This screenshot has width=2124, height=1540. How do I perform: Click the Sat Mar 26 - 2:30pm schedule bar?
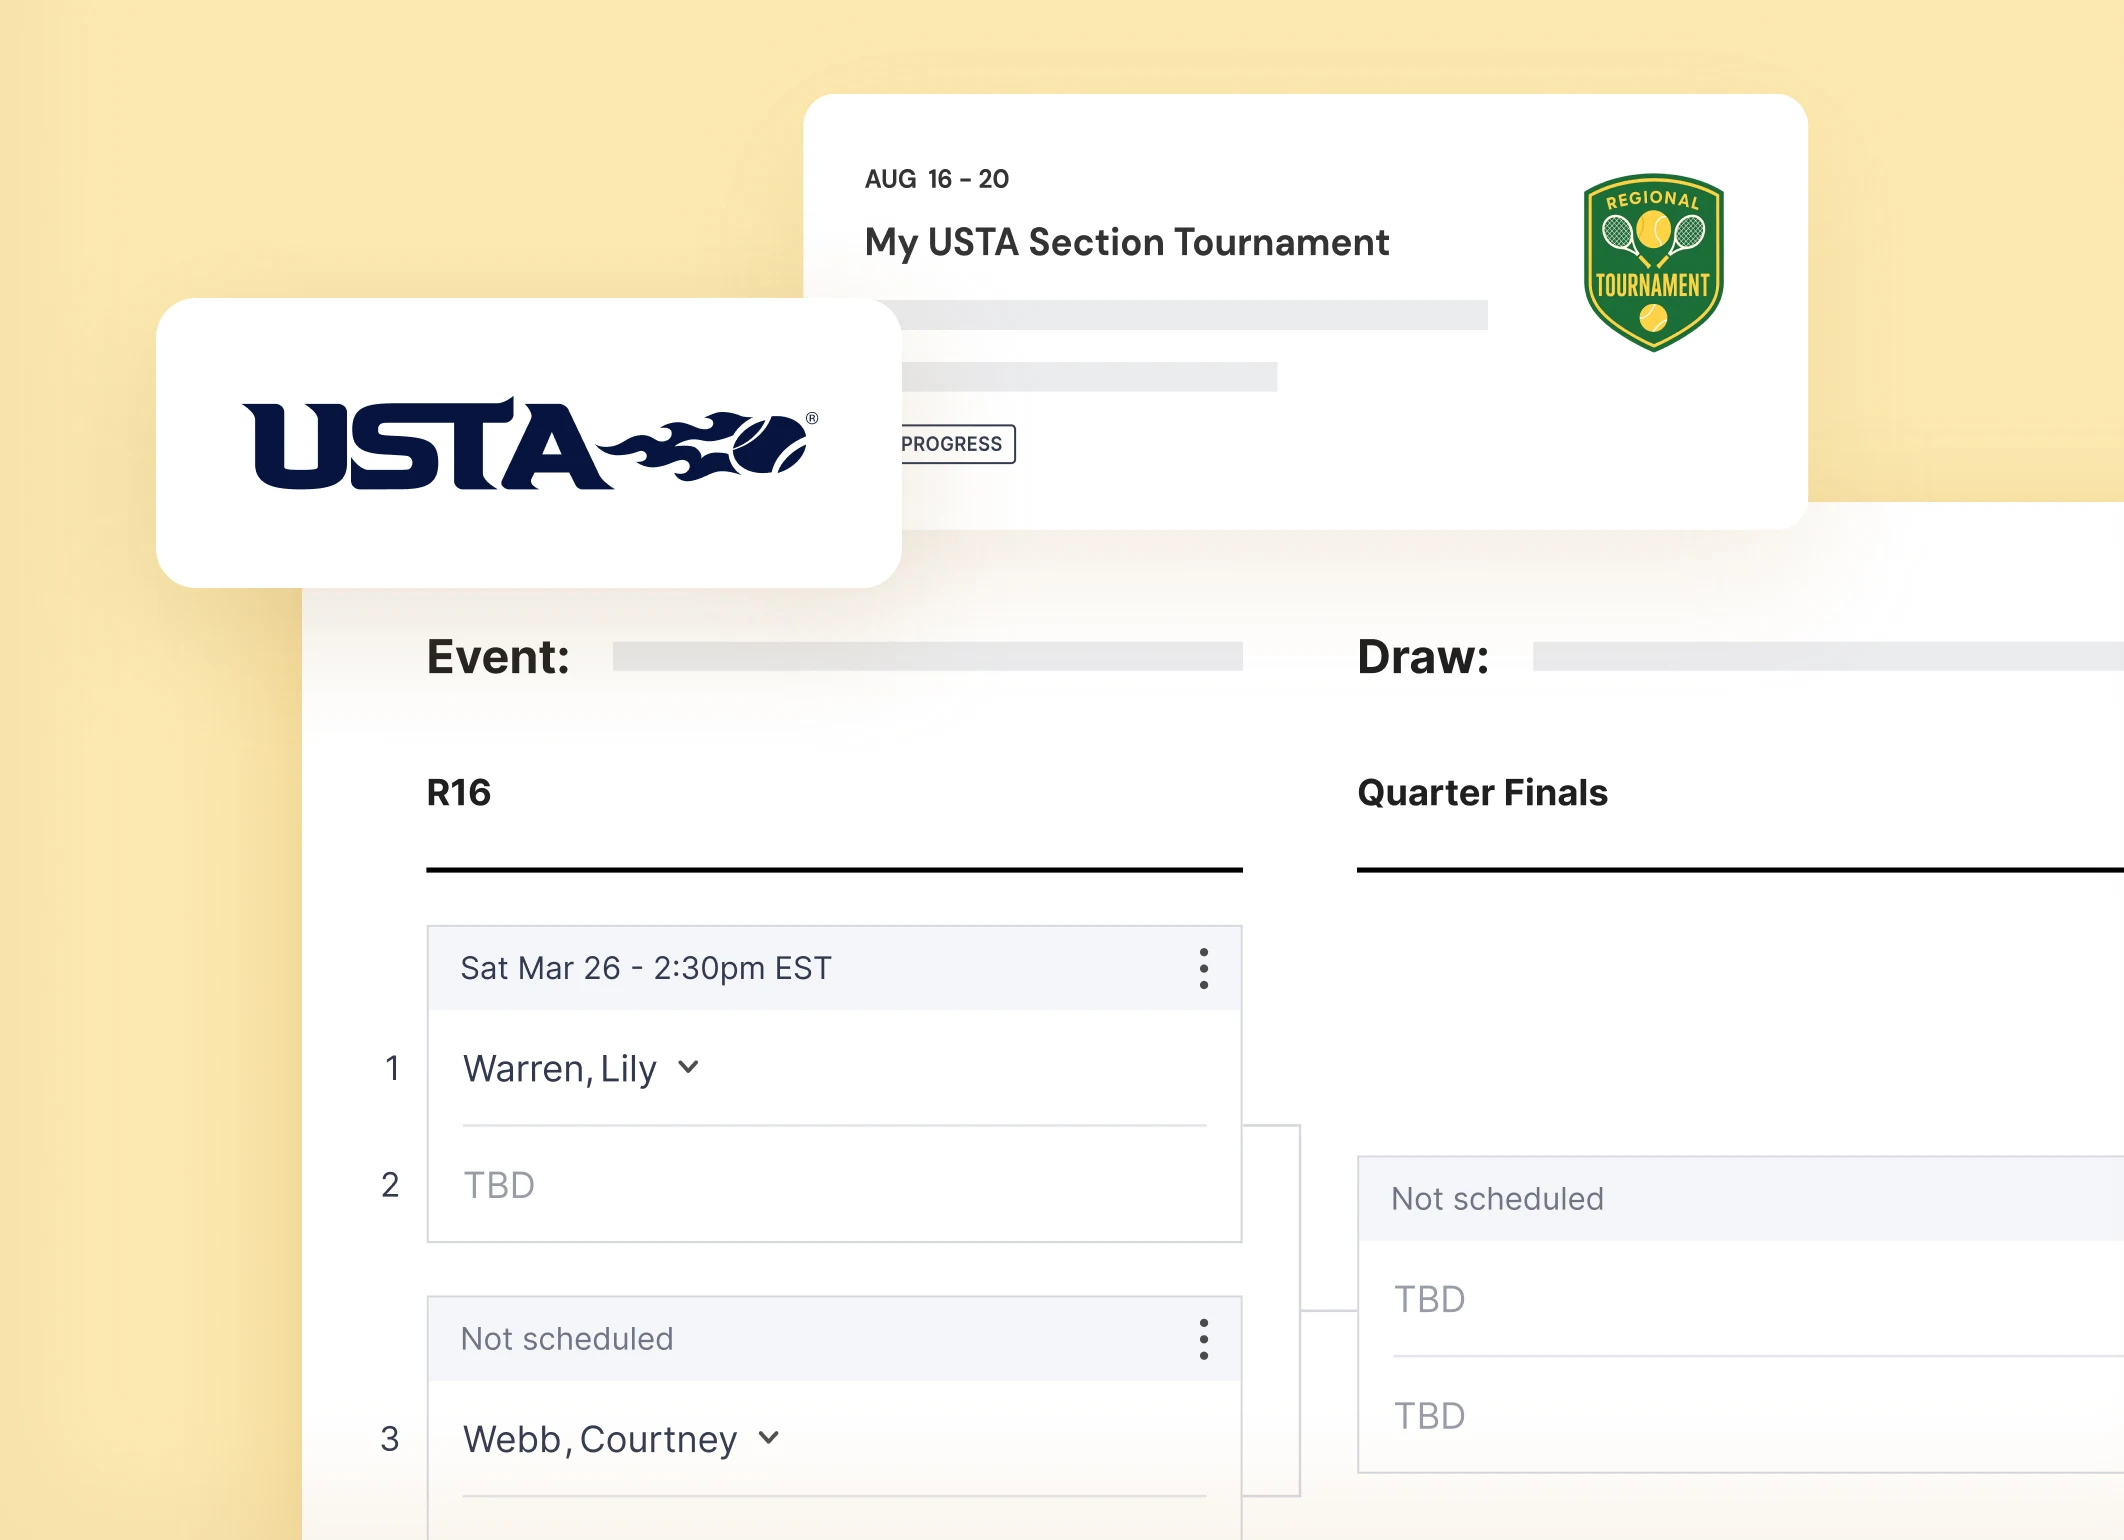point(645,967)
